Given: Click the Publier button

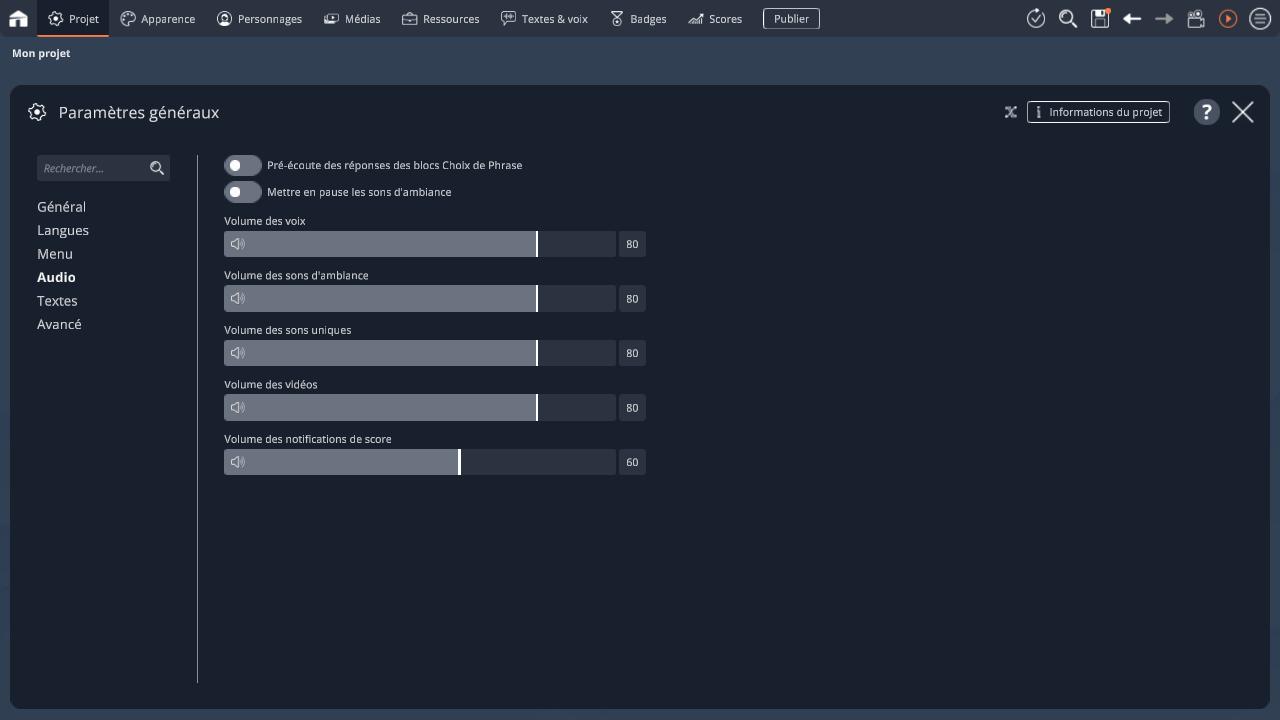Looking at the screenshot, I should tap(791, 18).
